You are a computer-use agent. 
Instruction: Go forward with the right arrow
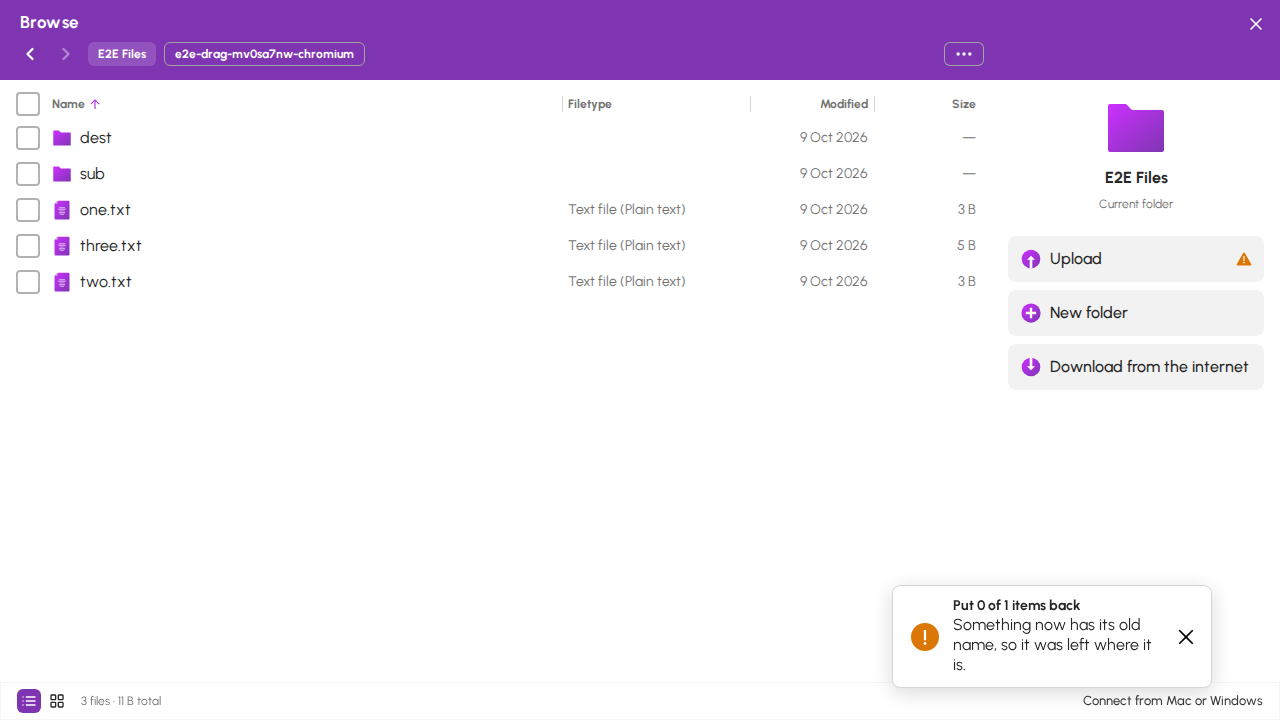tap(66, 54)
